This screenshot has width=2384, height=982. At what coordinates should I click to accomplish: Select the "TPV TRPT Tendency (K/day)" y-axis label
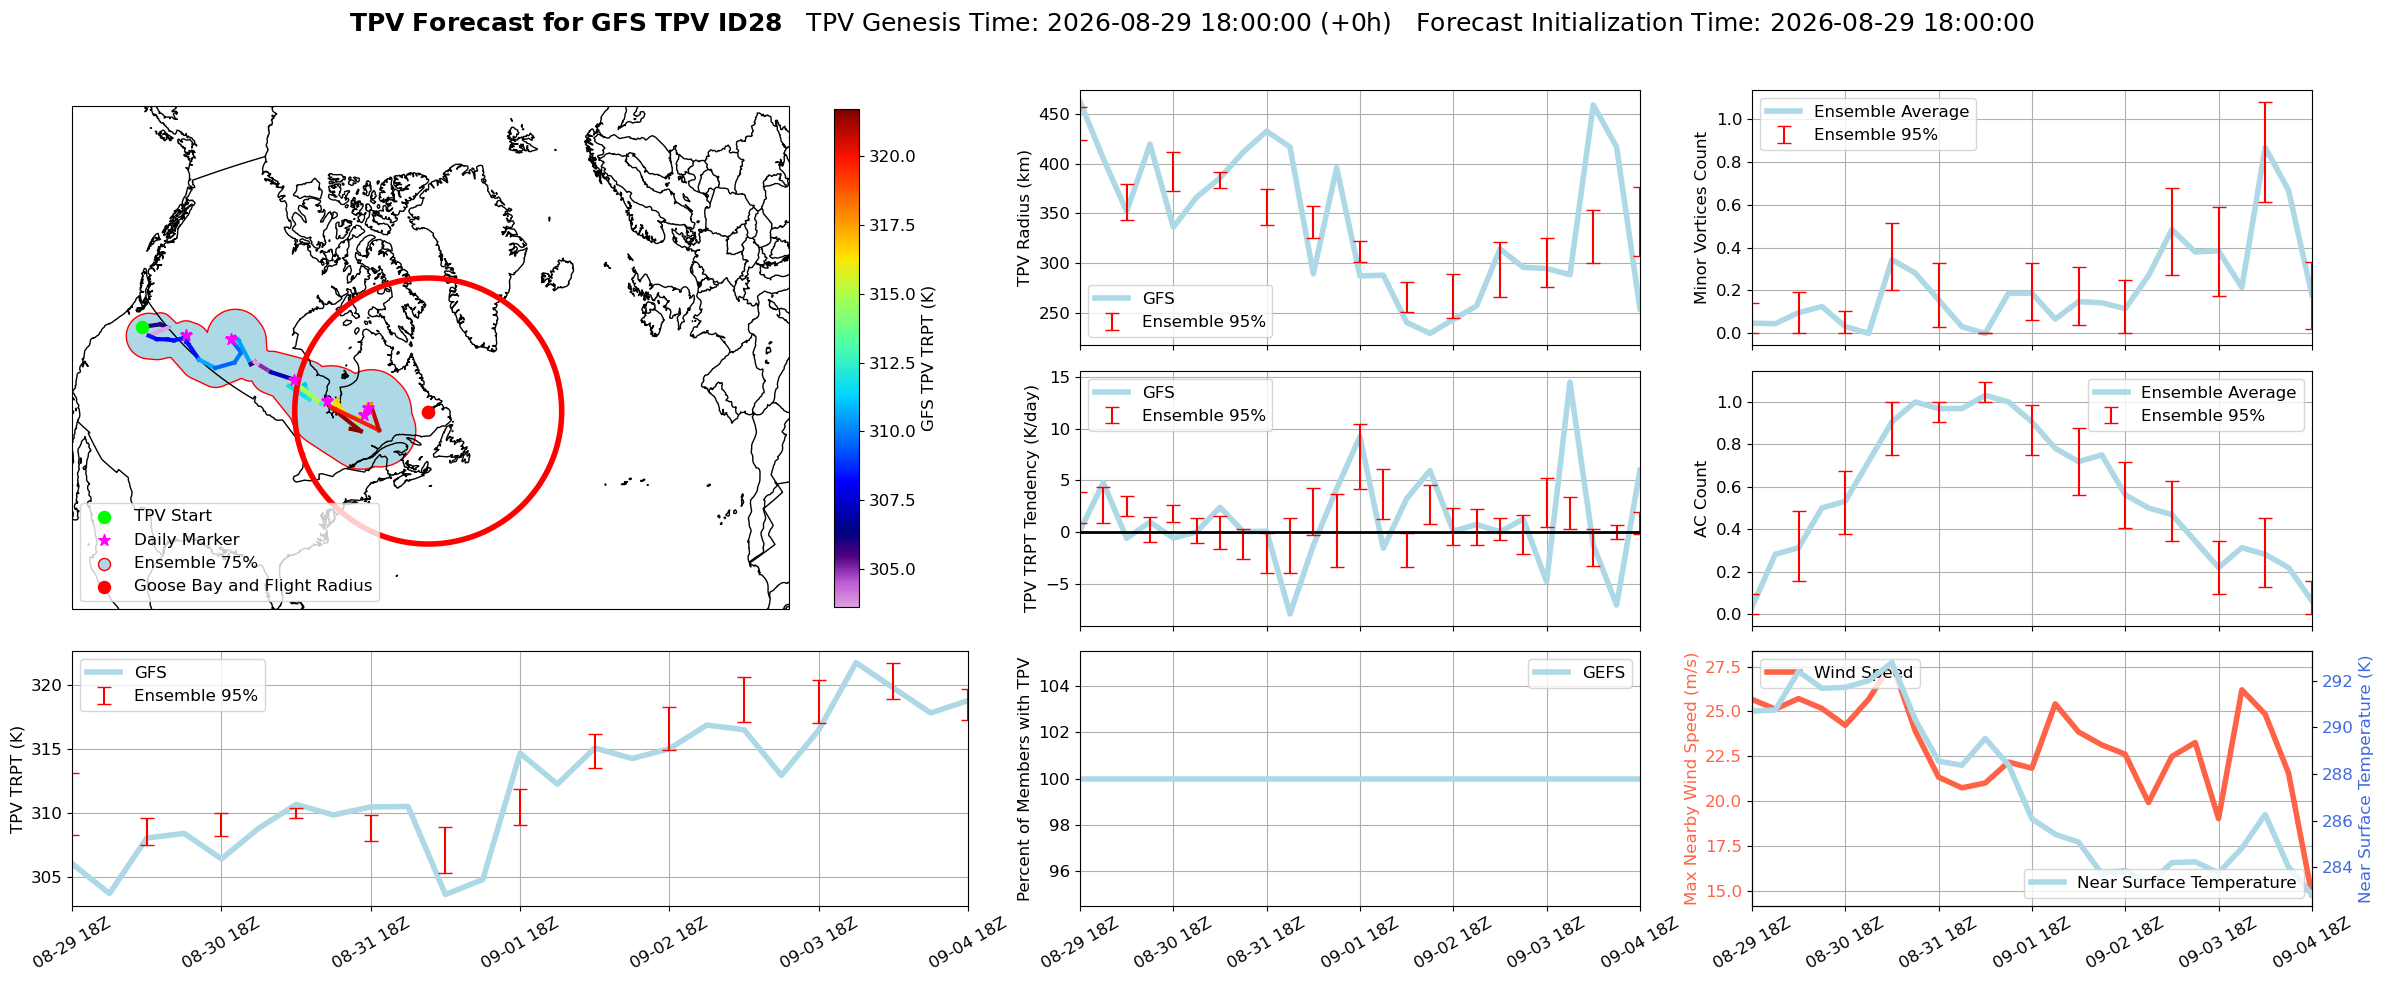(1030, 499)
